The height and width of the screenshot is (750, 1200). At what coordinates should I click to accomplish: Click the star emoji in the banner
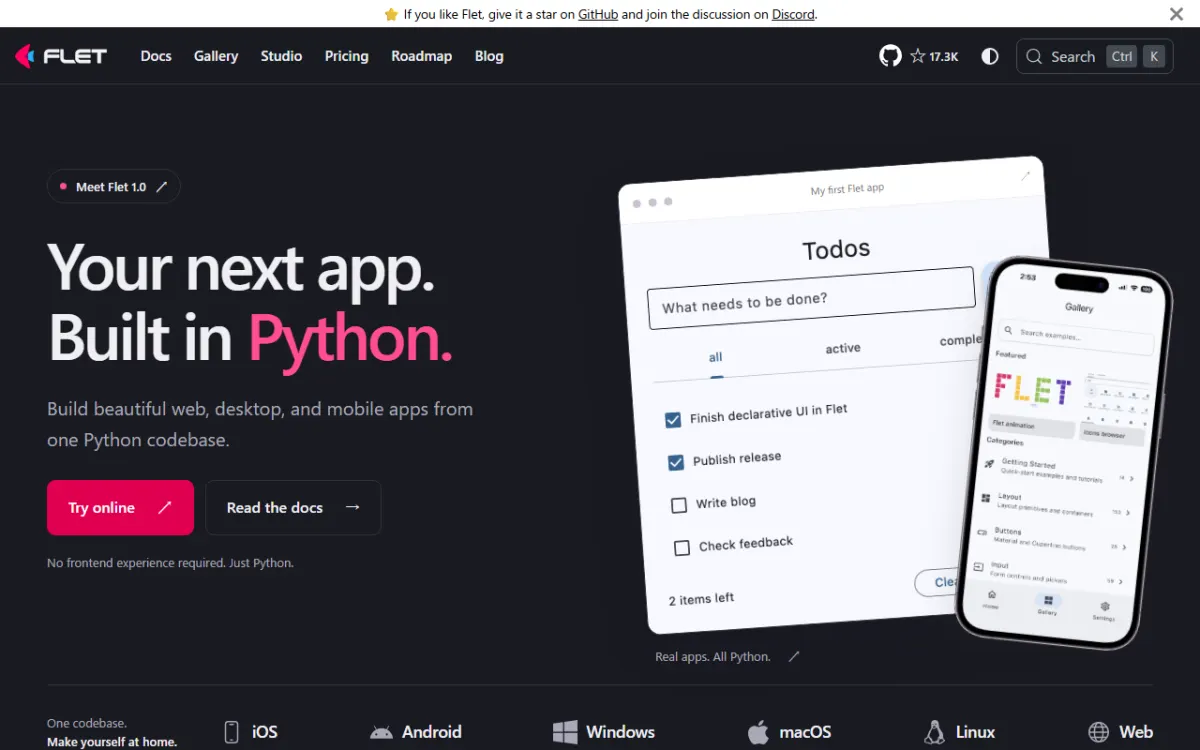point(391,14)
